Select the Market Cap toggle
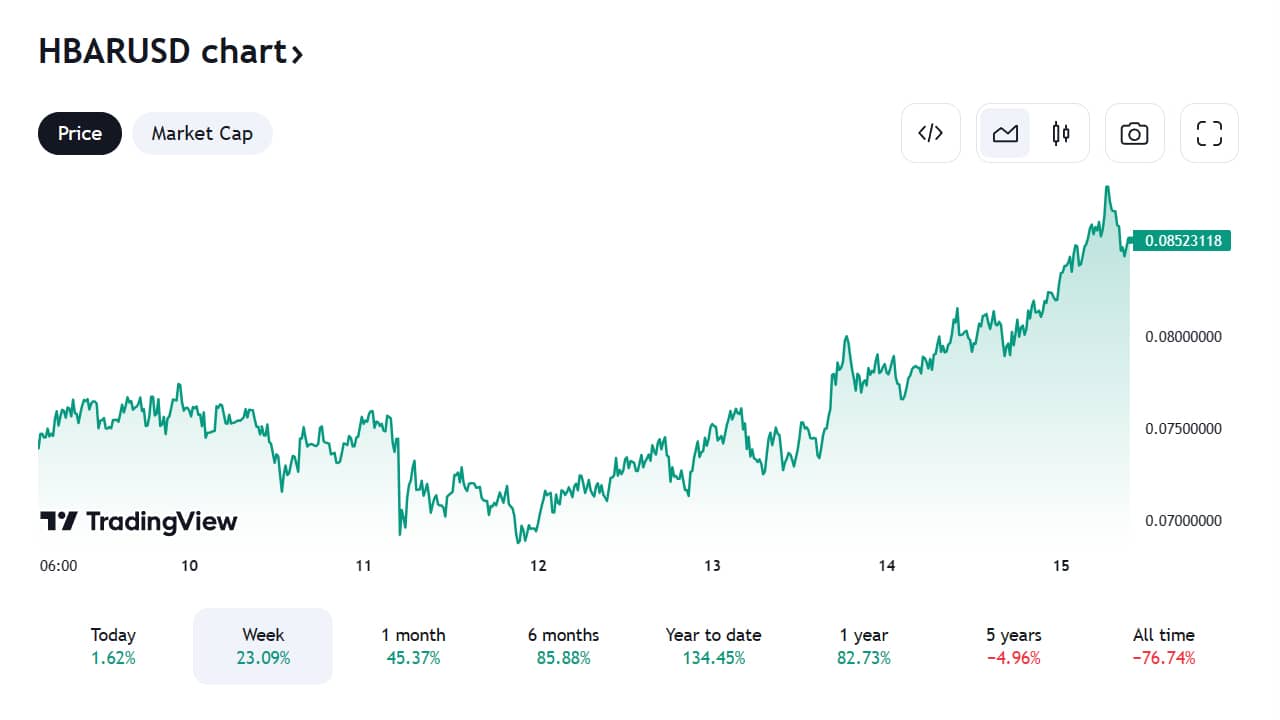Image resolution: width=1280 pixels, height=720 pixels. (202, 133)
